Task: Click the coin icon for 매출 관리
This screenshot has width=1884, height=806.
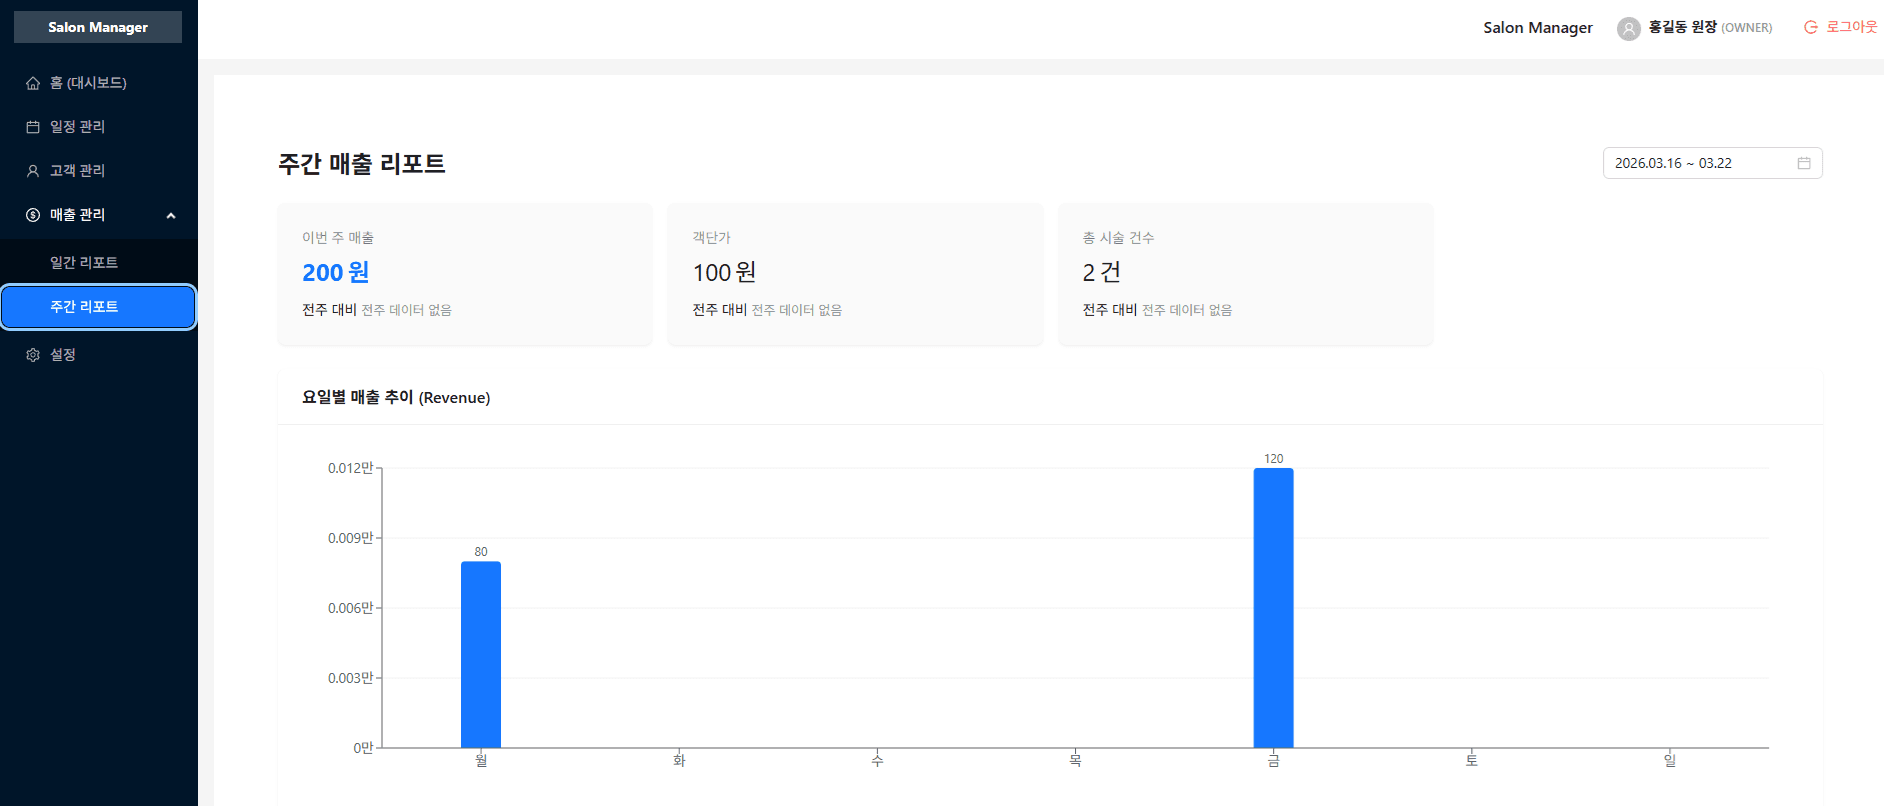Action: point(33,215)
